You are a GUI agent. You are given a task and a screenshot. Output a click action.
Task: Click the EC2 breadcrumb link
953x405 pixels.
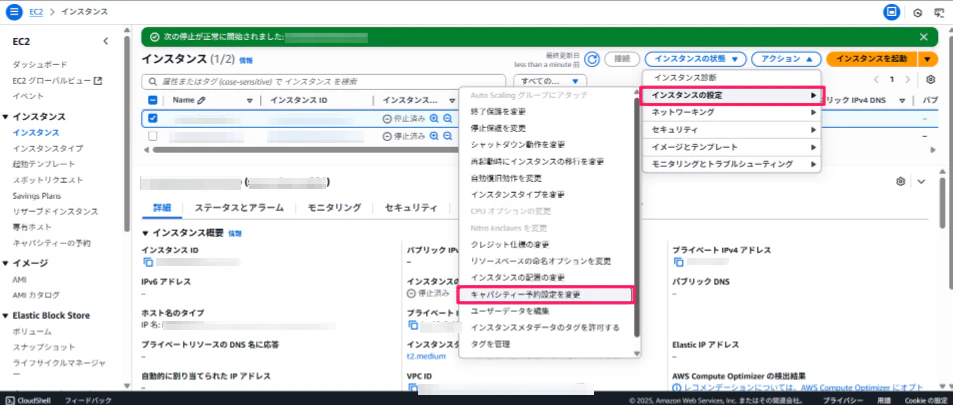(36, 12)
